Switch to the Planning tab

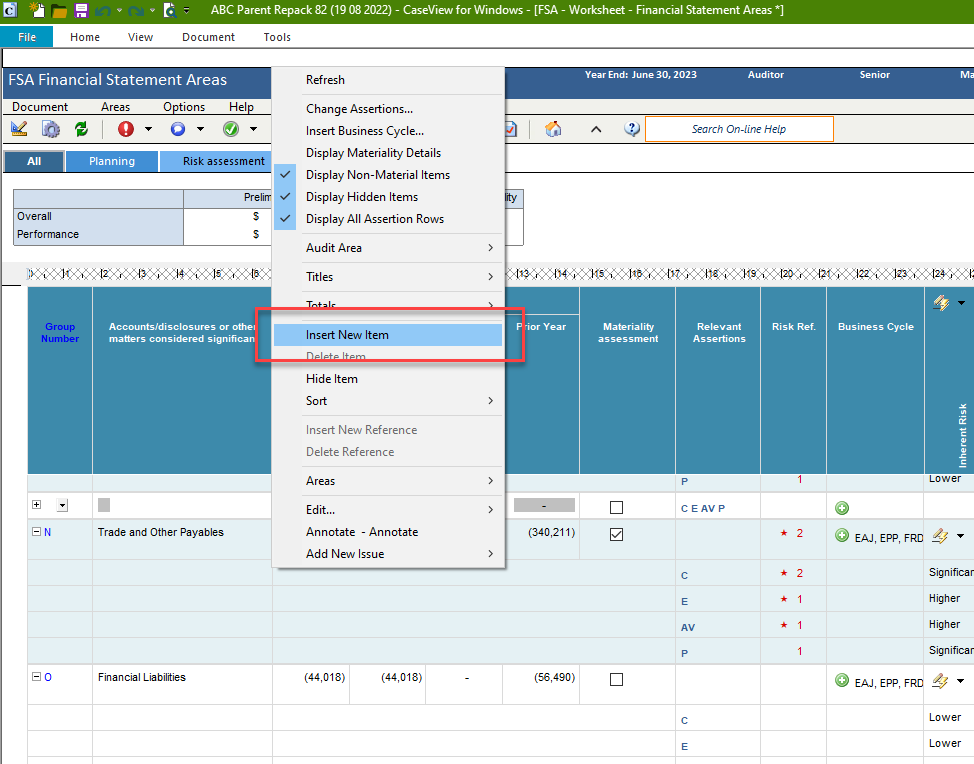coord(112,161)
